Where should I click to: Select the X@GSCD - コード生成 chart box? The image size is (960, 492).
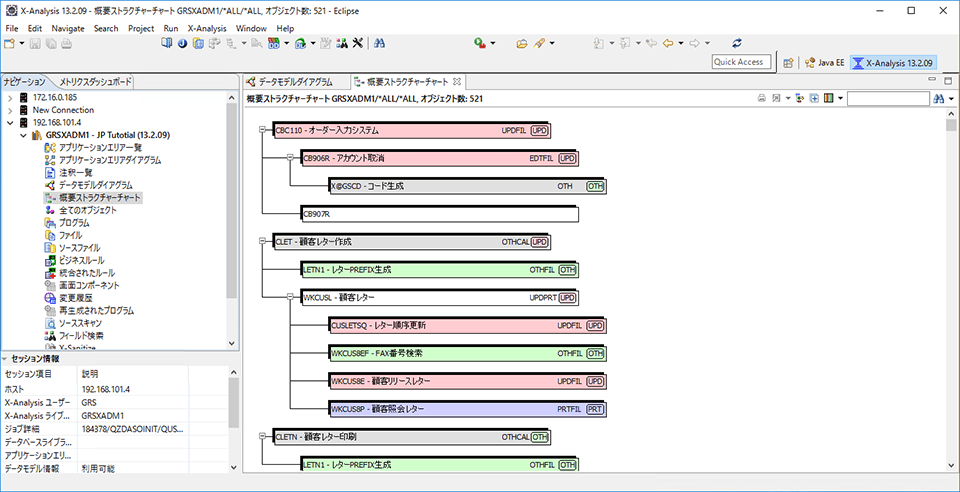pos(468,186)
